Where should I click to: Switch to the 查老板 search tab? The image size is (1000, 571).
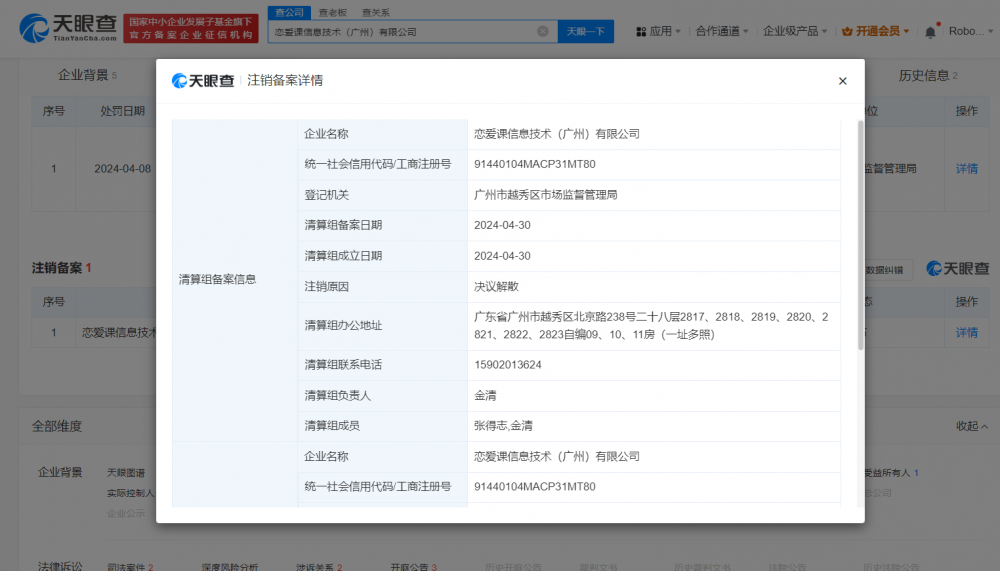point(332,12)
